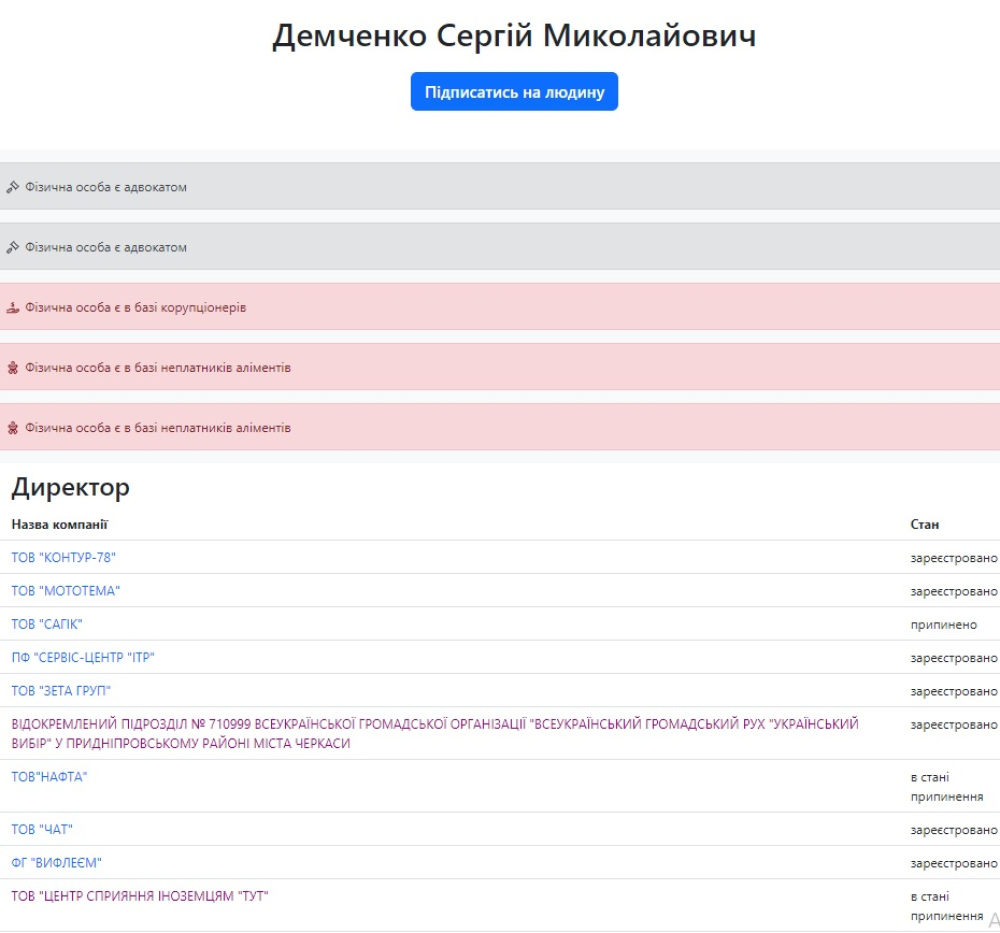
Task: Open the ТОВ "ЧАТ" company link
Action: pos(42,830)
